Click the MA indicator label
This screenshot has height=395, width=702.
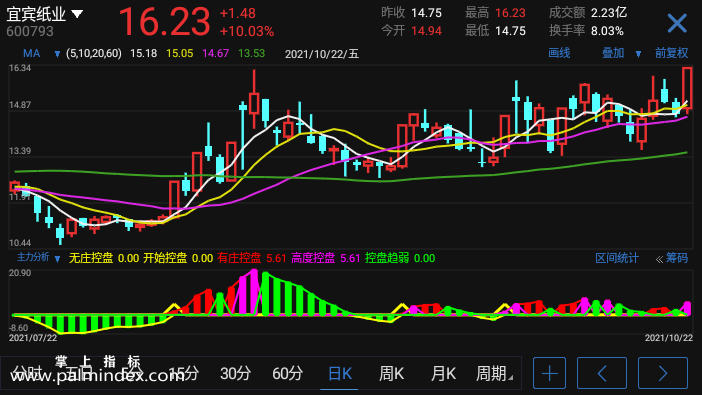pyautogui.click(x=31, y=54)
